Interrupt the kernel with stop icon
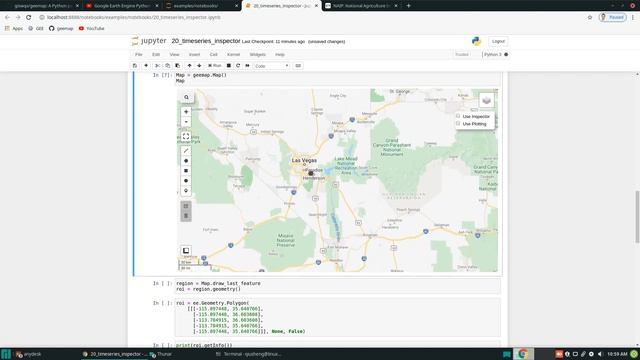The height and width of the screenshot is (360, 640). (229, 66)
